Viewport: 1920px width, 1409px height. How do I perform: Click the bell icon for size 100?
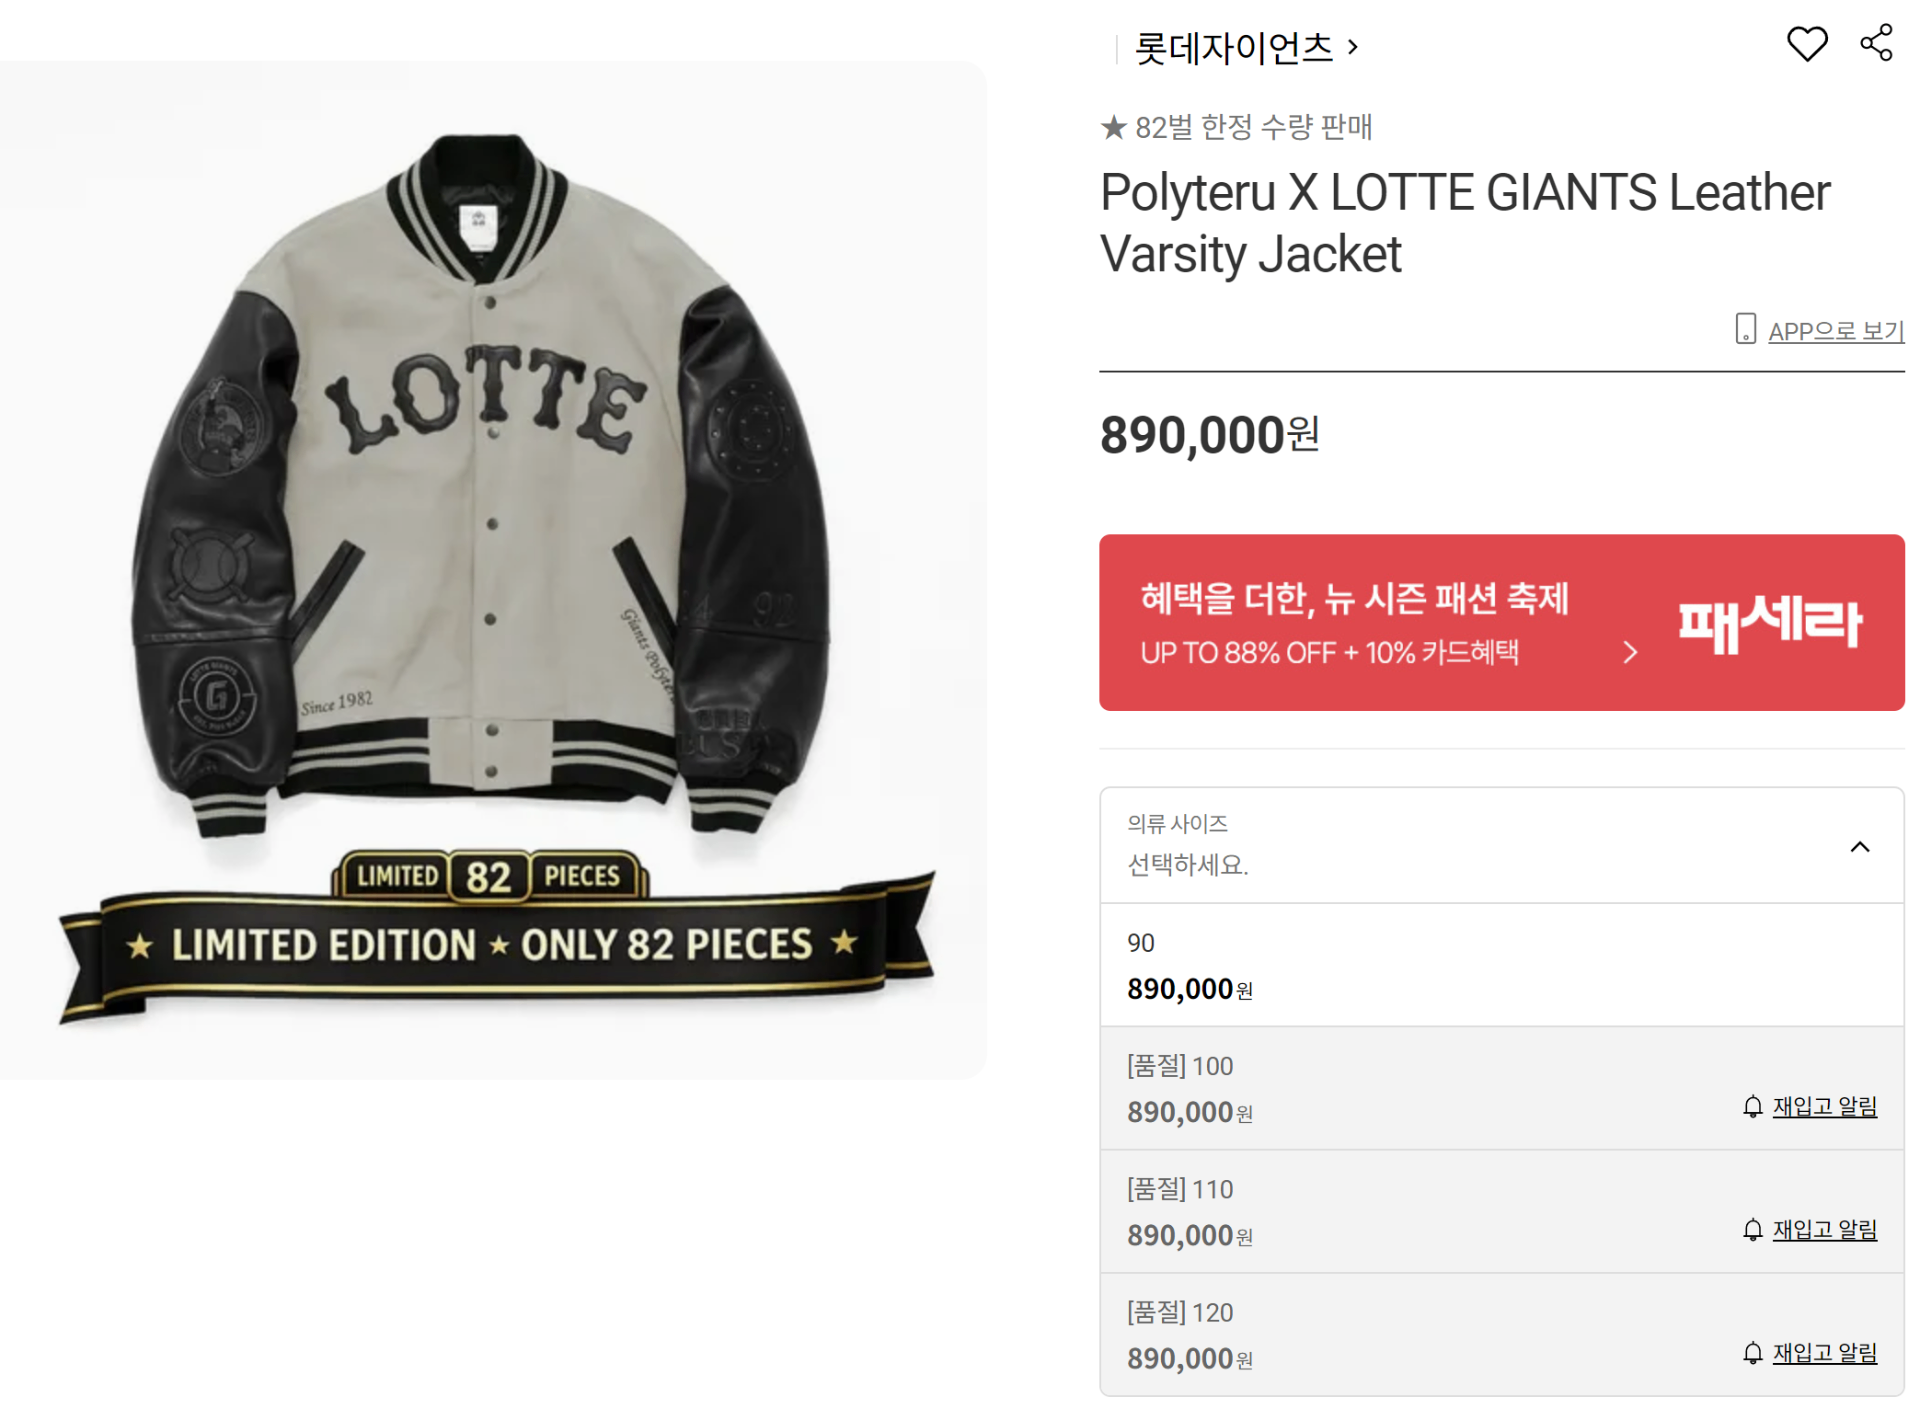1752,1107
